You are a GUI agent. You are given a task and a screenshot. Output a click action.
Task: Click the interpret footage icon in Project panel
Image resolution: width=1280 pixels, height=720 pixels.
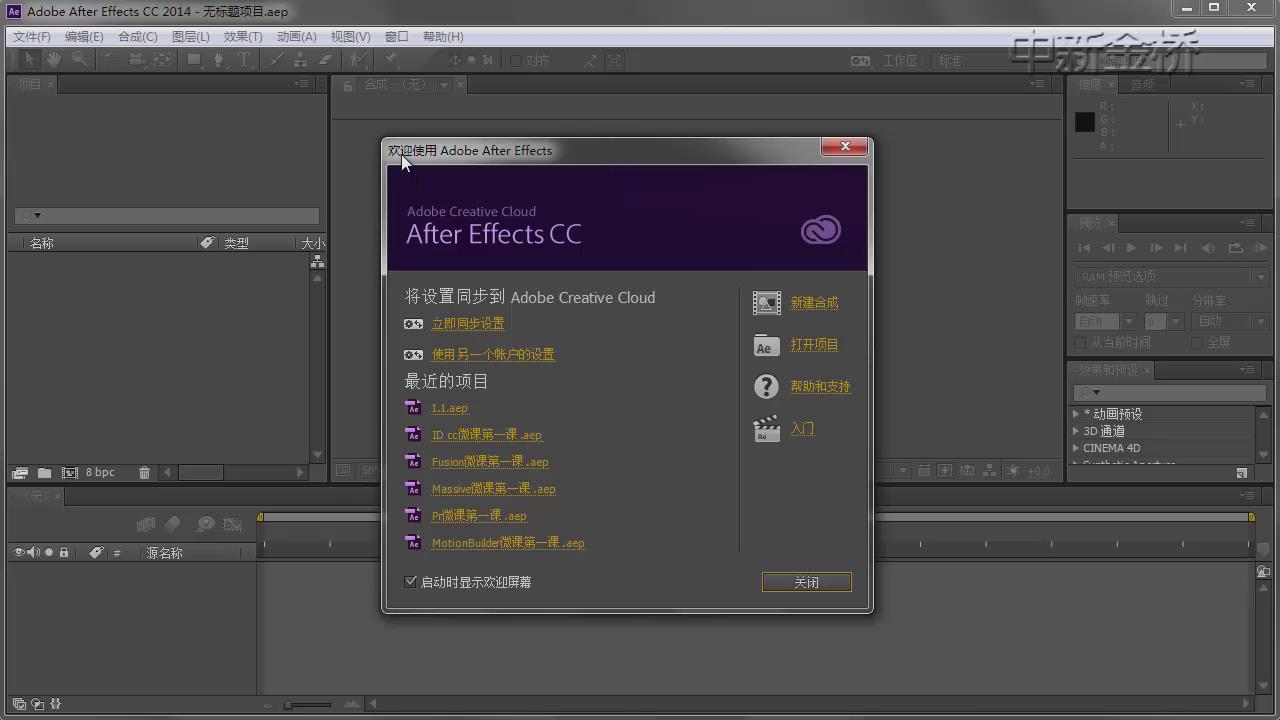19,472
